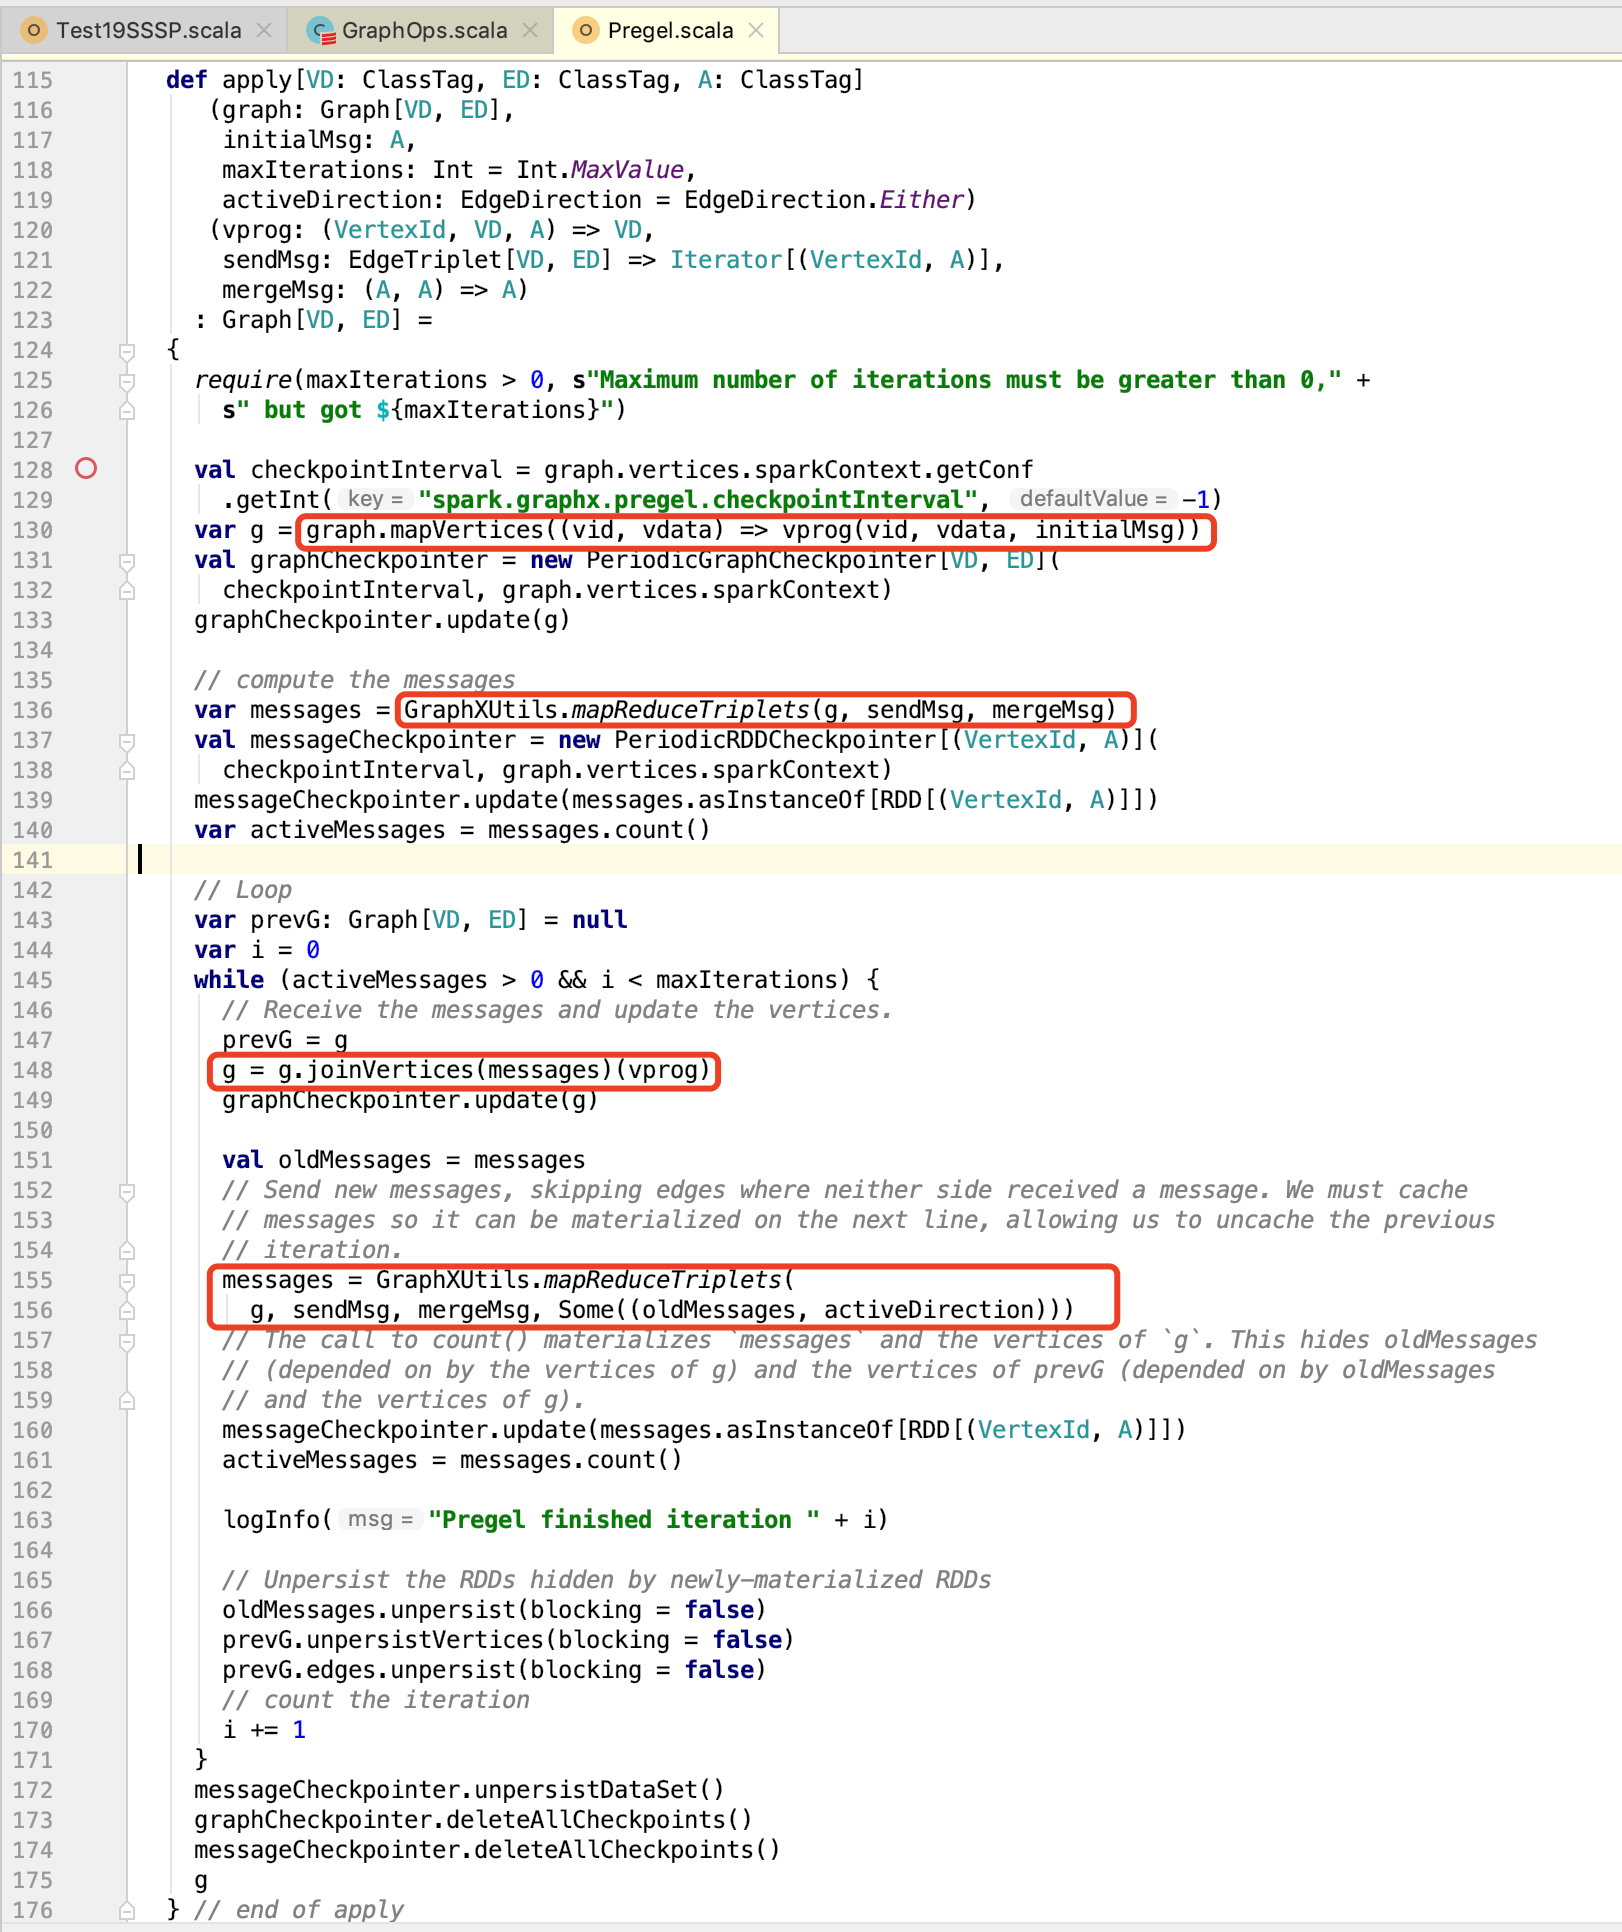The height and width of the screenshot is (1932, 1622).
Task: Click the fold end marker at line 132
Action: coord(127,590)
